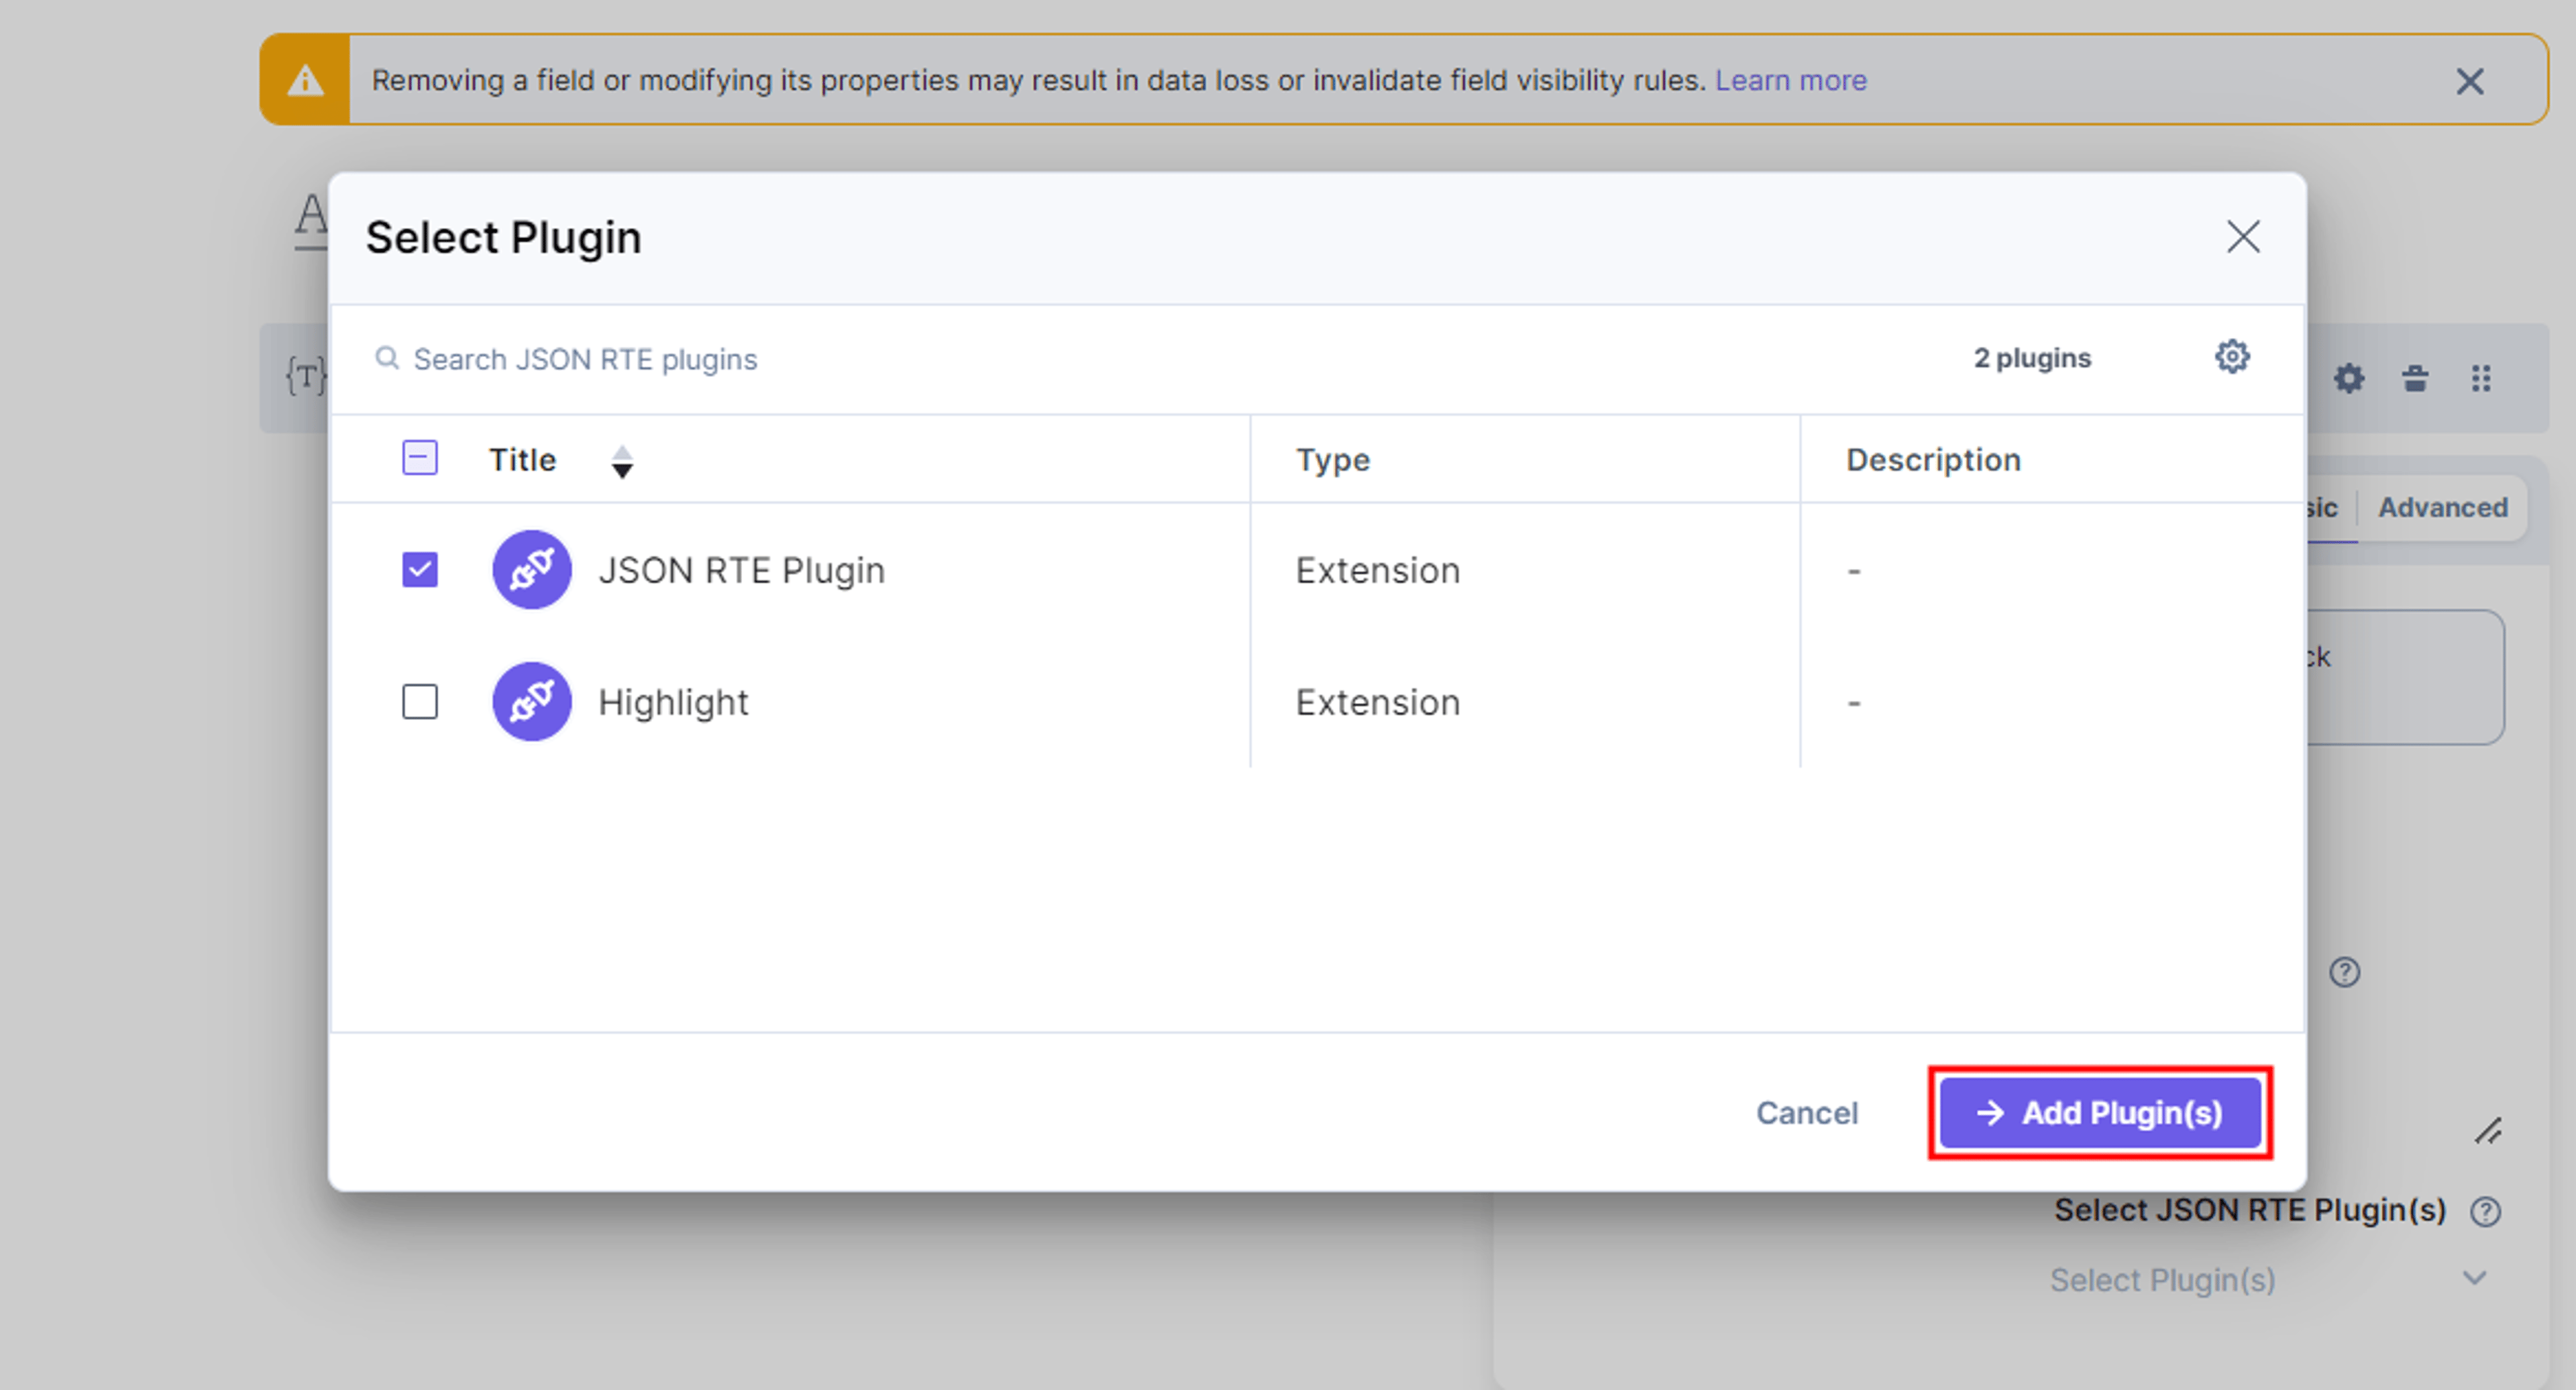Click the JSON RTE Plugin icon
Image resolution: width=2576 pixels, height=1390 pixels.
click(532, 570)
